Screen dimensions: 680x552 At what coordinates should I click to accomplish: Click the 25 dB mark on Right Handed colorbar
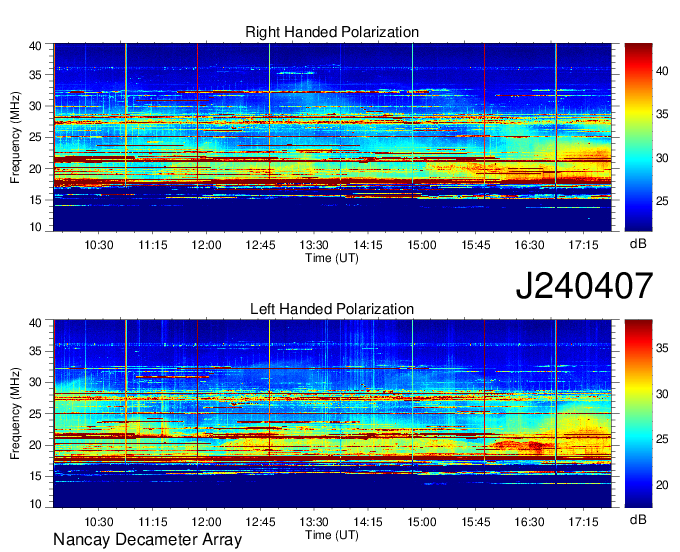[662, 201]
